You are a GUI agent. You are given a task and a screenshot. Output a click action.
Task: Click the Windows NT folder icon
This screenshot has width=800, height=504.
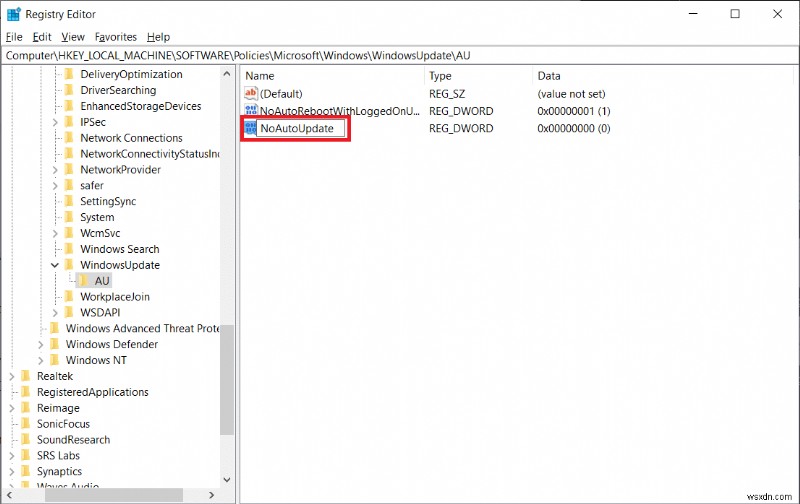click(x=55, y=360)
